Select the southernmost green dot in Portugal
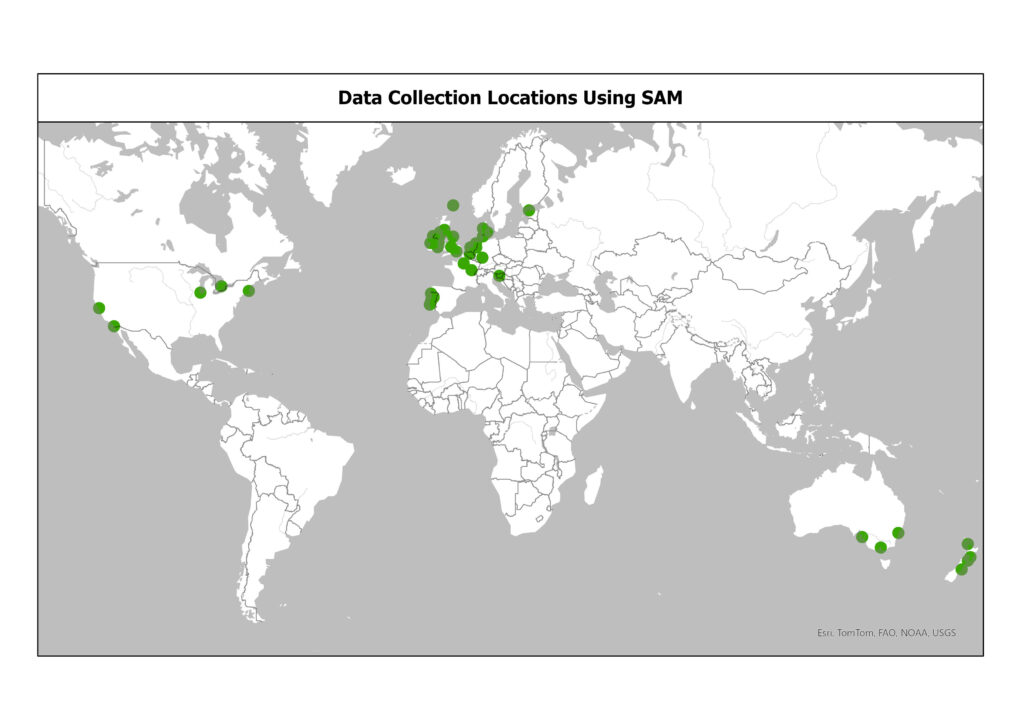The width and height of the screenshot is (1024, 724). 430,304
